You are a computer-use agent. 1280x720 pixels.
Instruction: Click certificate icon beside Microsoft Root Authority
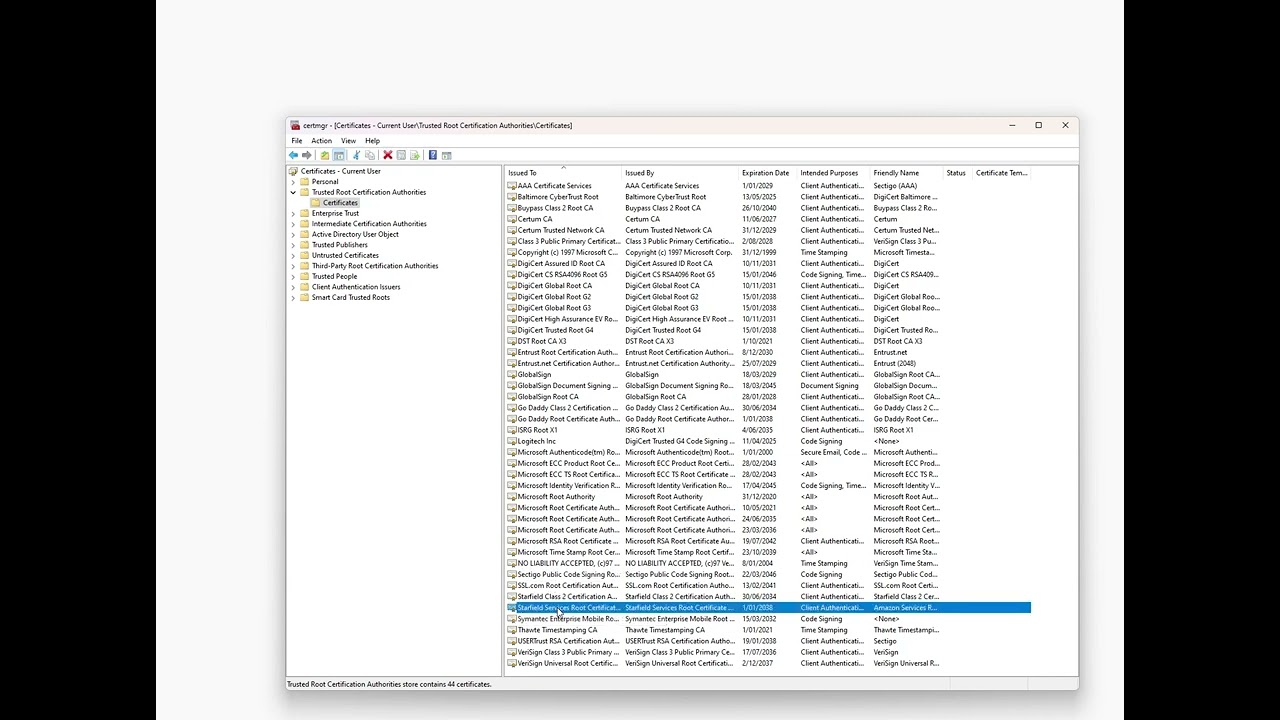click(512, 497)
